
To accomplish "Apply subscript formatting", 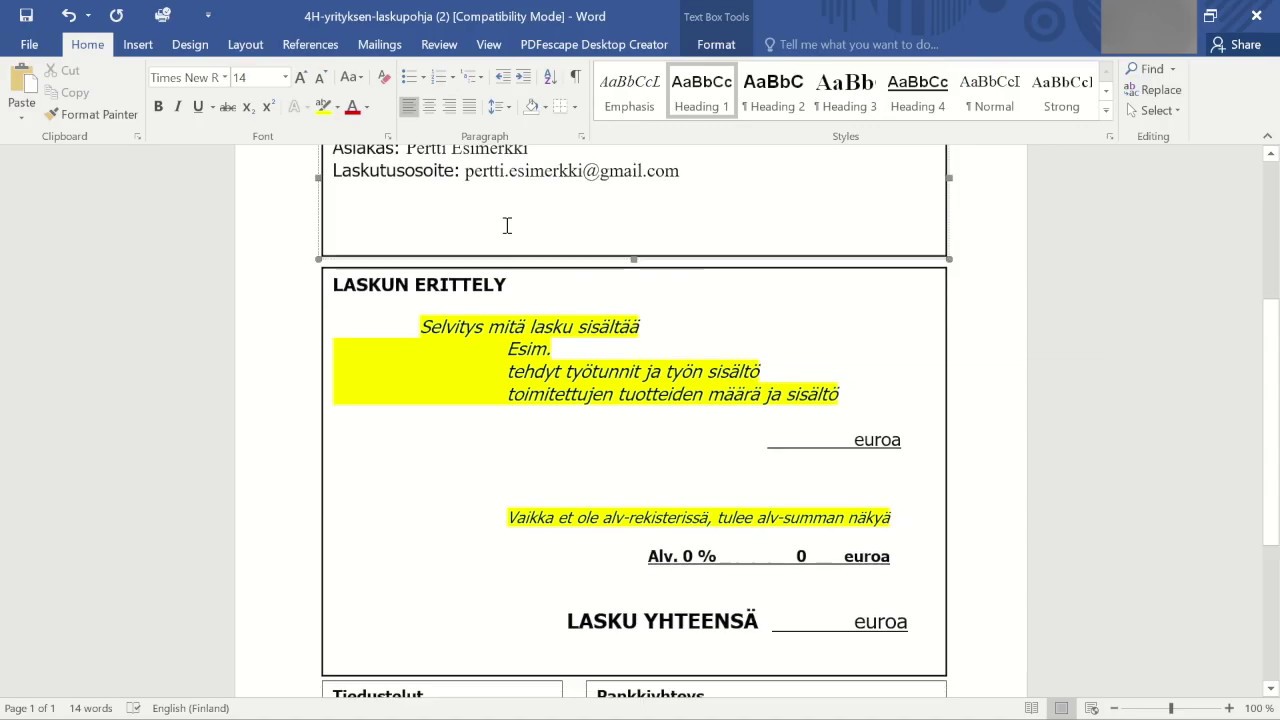I will tap(248, 107).
